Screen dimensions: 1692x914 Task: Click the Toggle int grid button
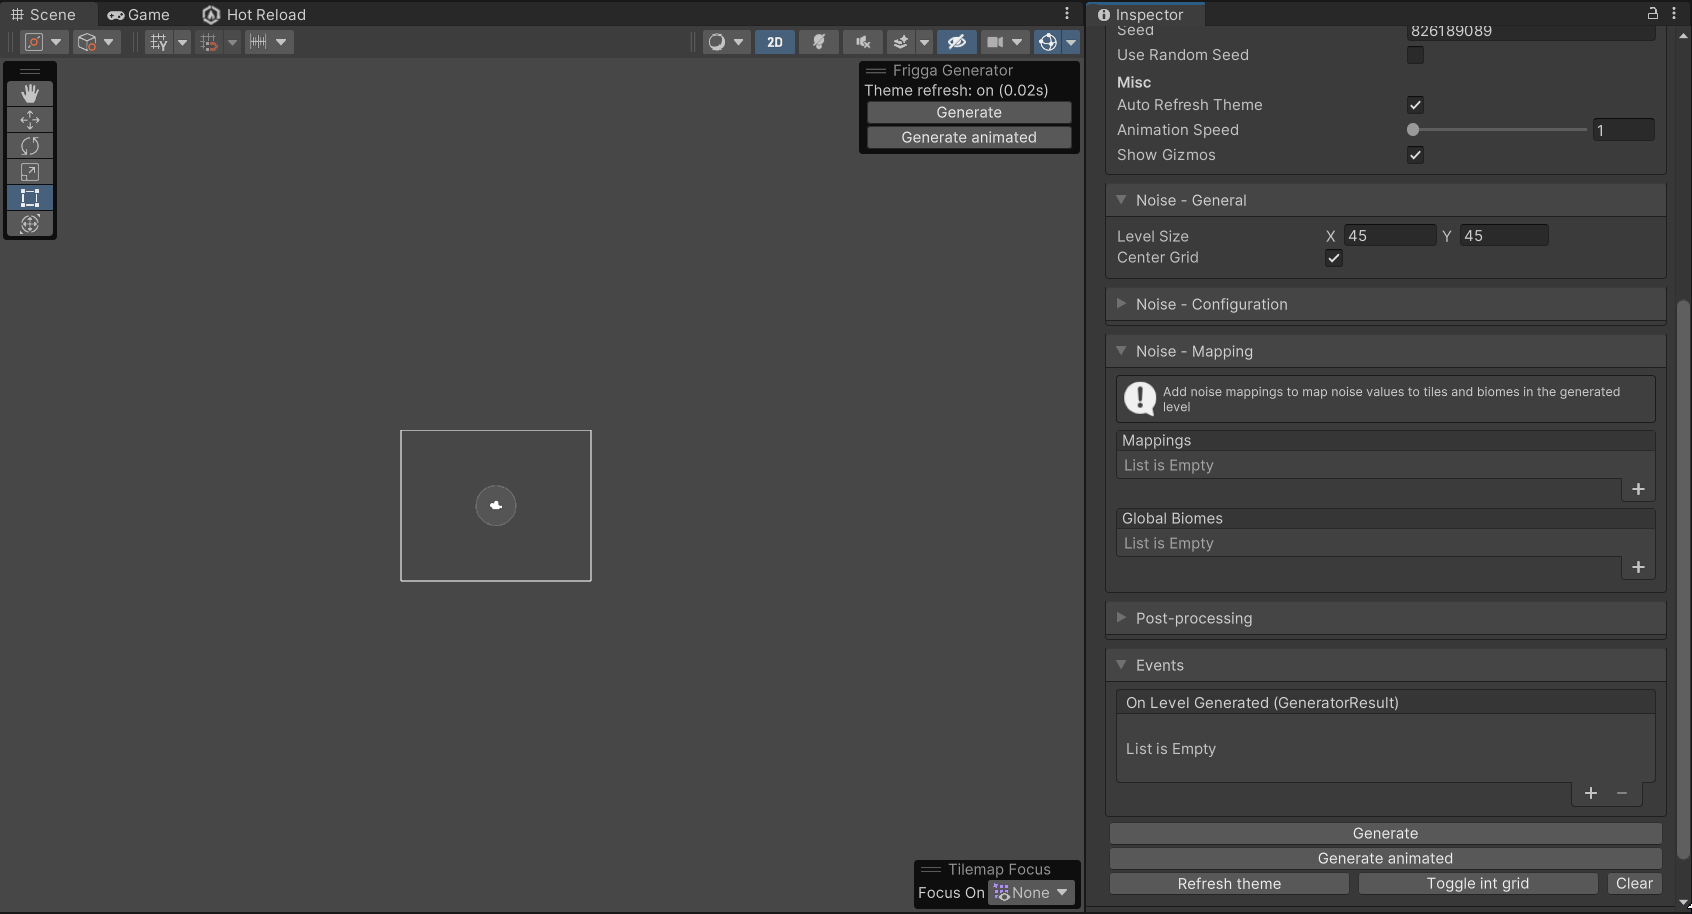point(1477,883)
